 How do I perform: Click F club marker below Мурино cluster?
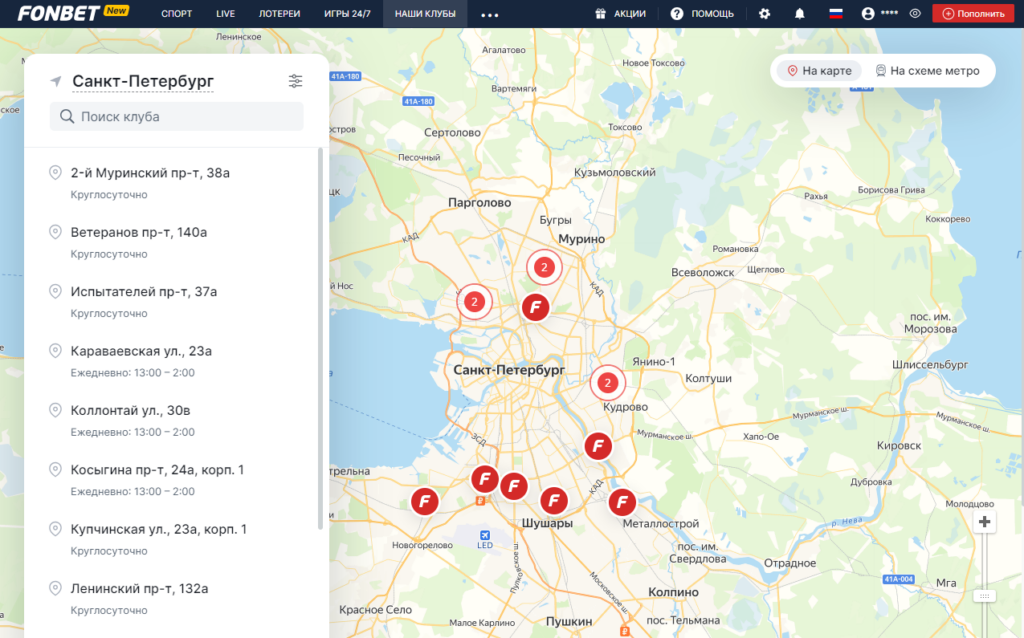coord(536,307)
